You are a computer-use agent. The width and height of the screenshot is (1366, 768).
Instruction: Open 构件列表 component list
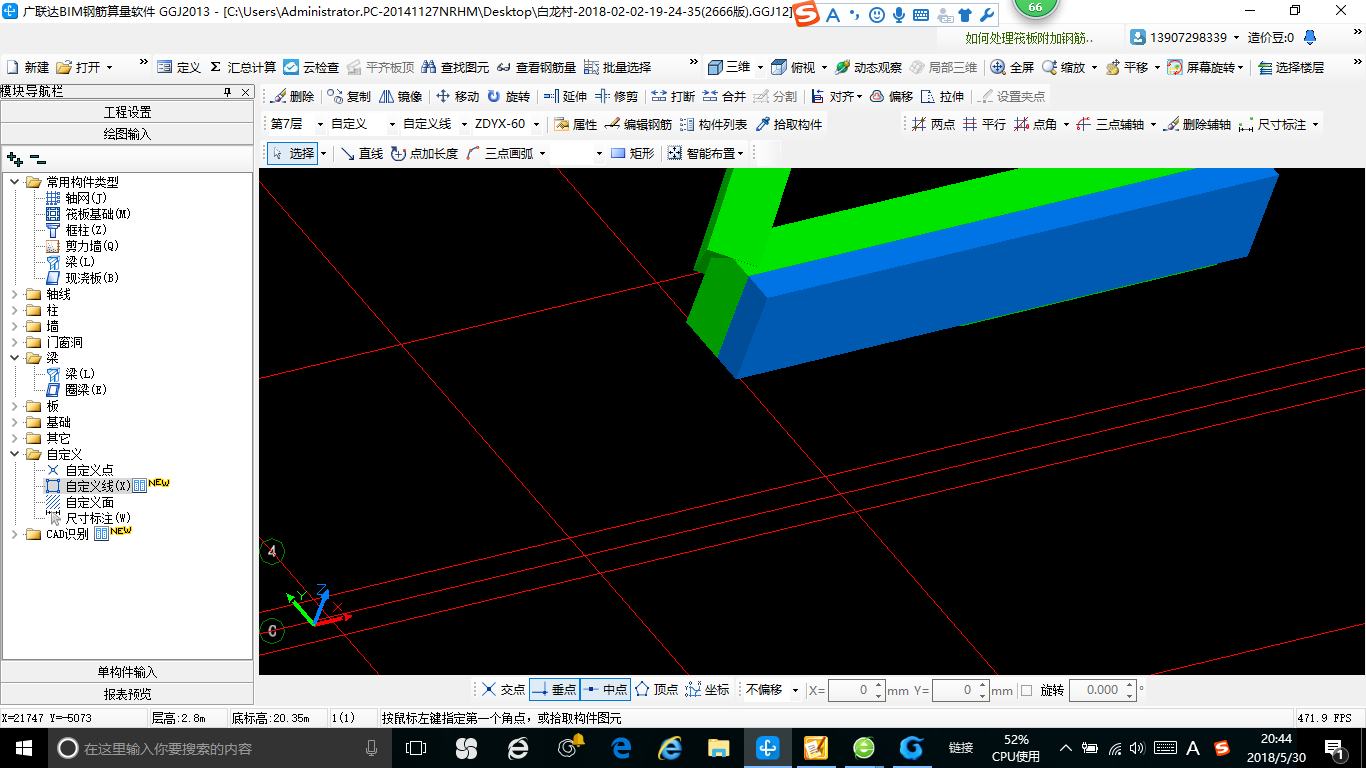(x=713, y=124)
